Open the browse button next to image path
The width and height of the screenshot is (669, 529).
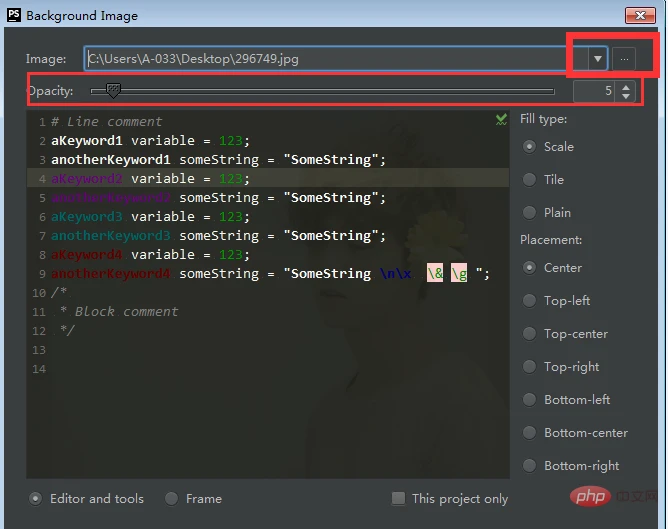click(x=624, y=59)
